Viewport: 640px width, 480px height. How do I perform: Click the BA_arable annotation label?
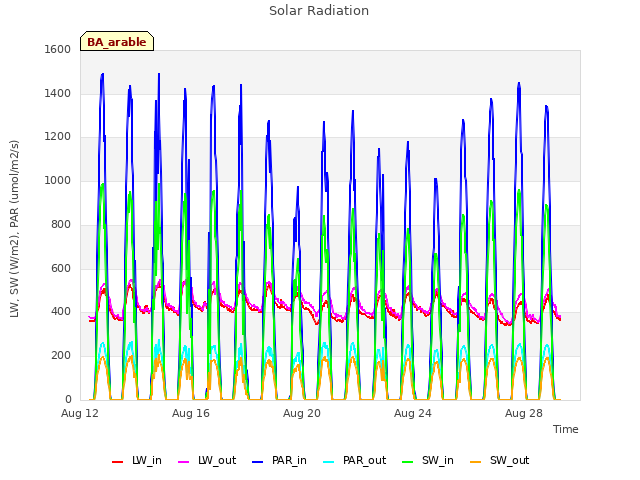tap(117, 41)
